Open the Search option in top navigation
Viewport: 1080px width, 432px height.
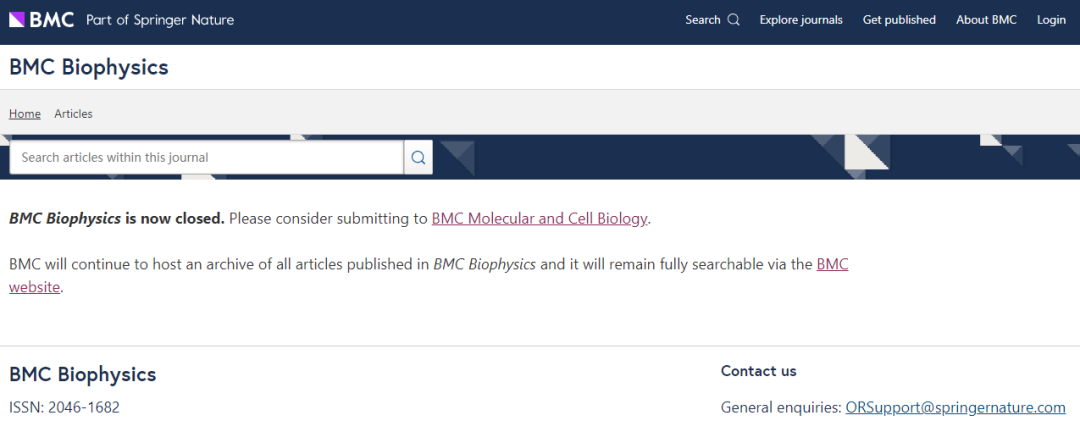pos(703,20)
